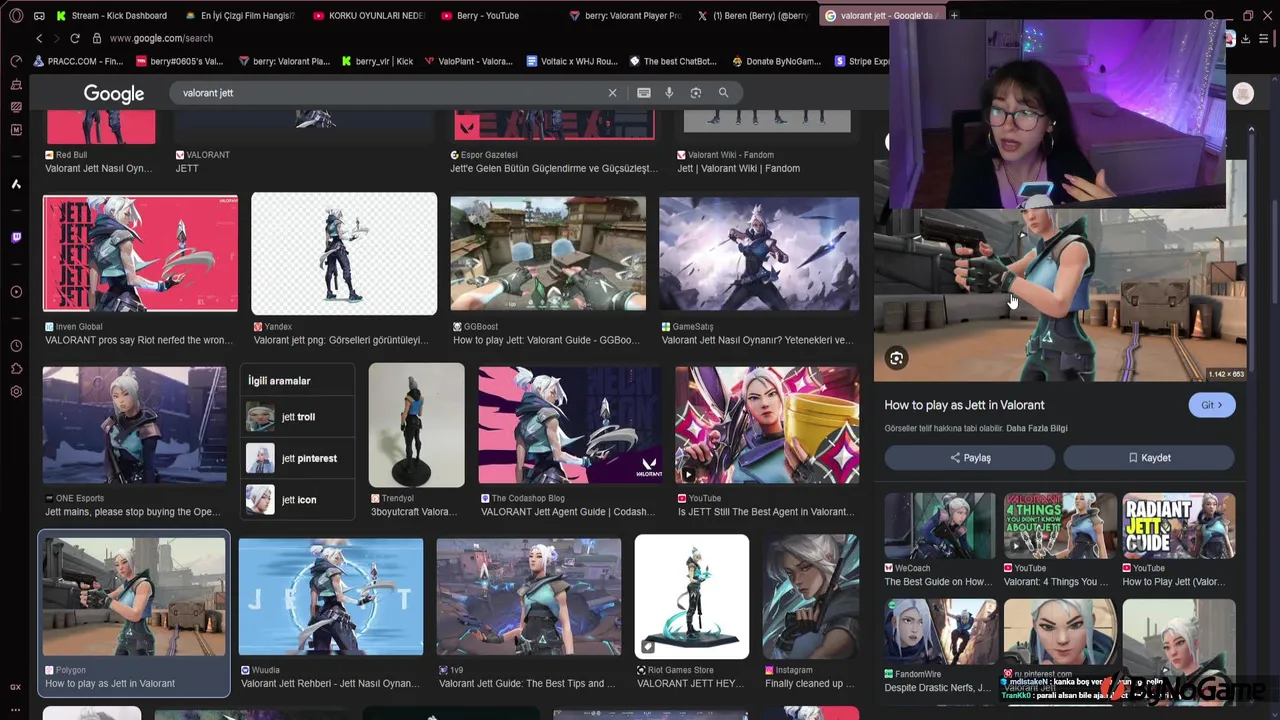Open the Yandex Jett png thumbnail

(344, 253)
